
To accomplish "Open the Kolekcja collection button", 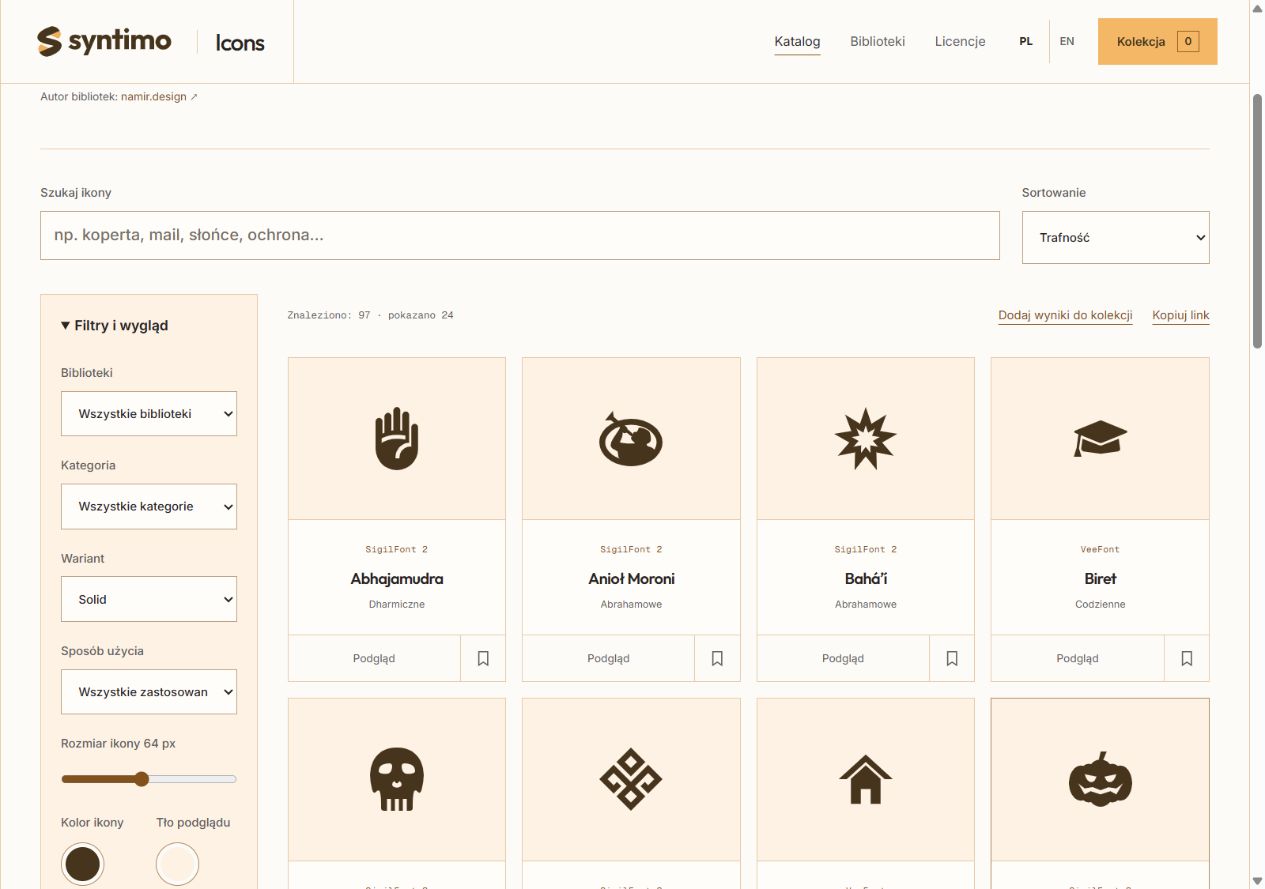I will [1157, 42].
